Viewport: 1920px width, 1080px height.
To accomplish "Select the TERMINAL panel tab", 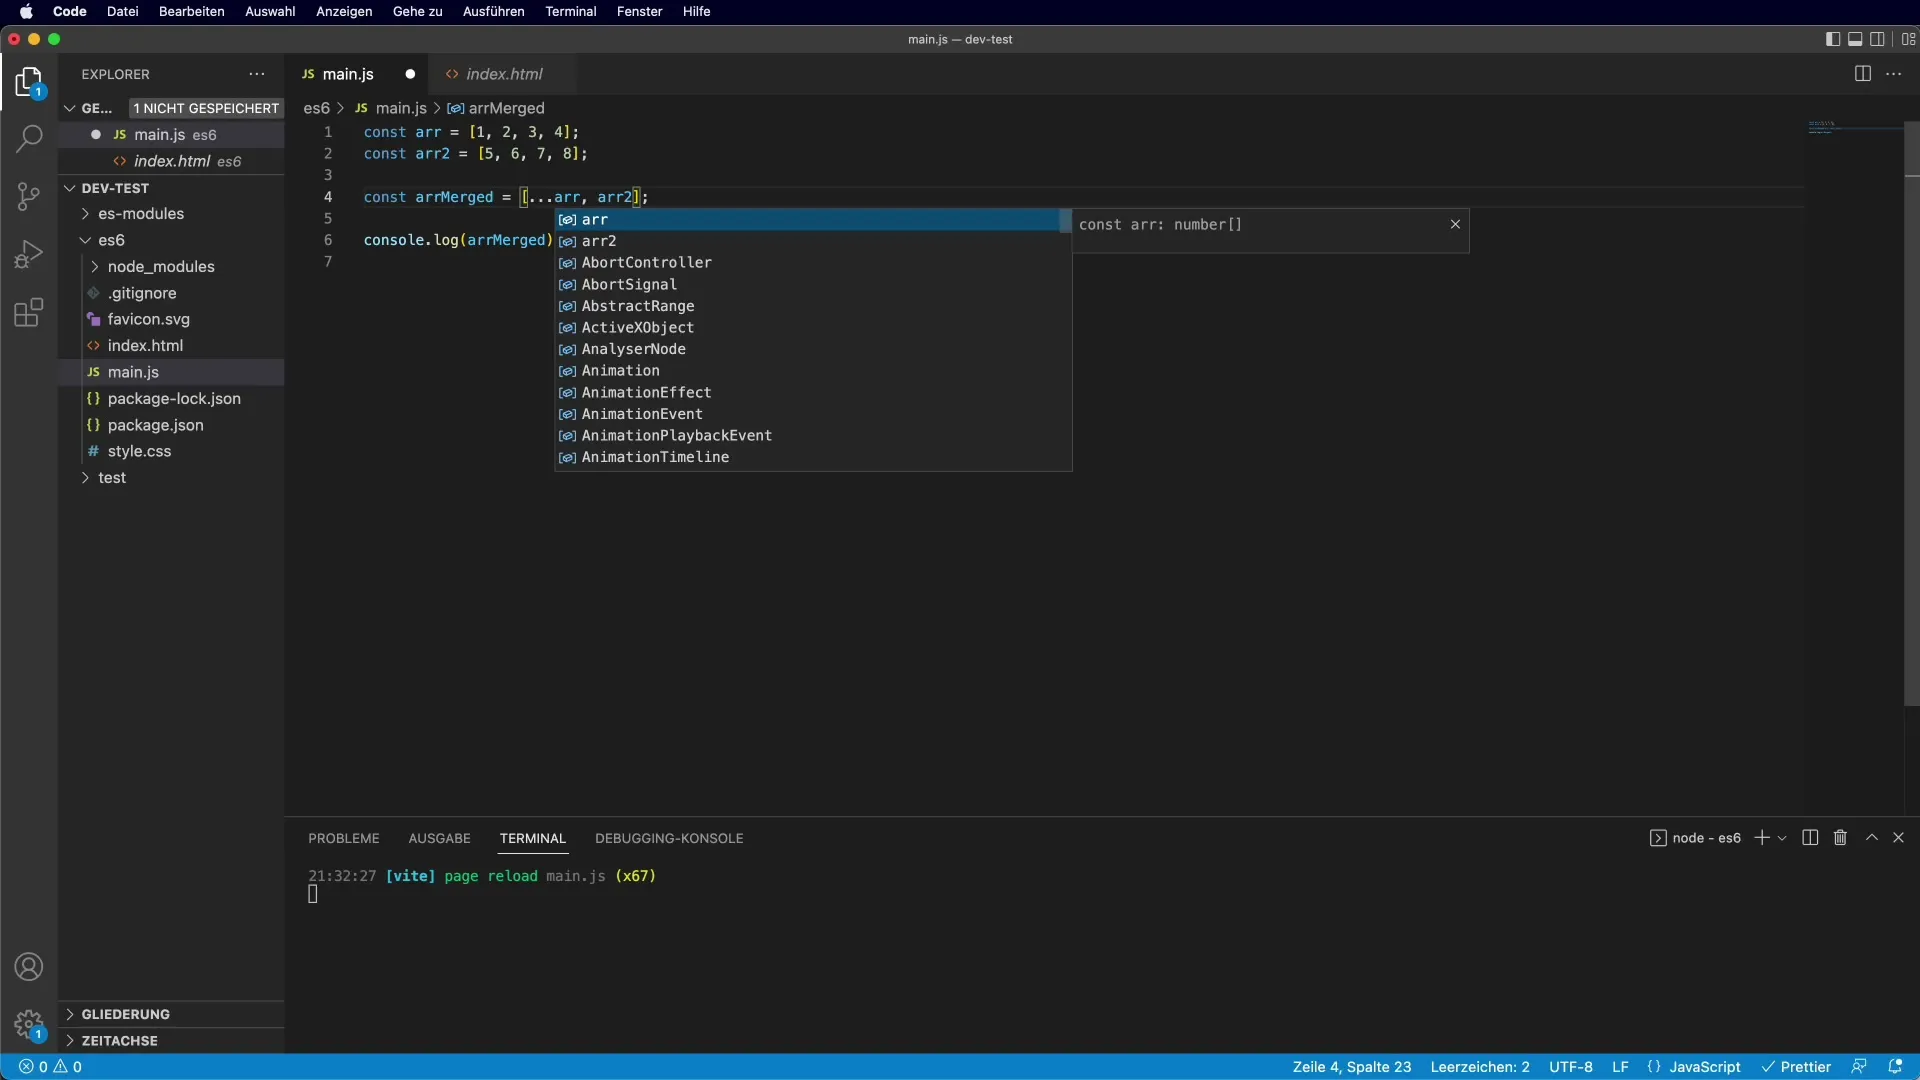I will [532, 838].
